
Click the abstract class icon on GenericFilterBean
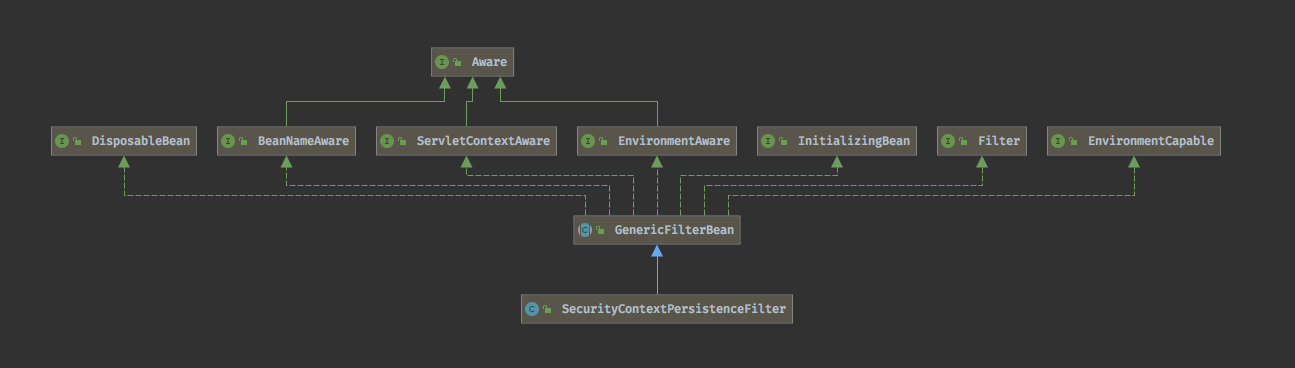pos(584,230)
